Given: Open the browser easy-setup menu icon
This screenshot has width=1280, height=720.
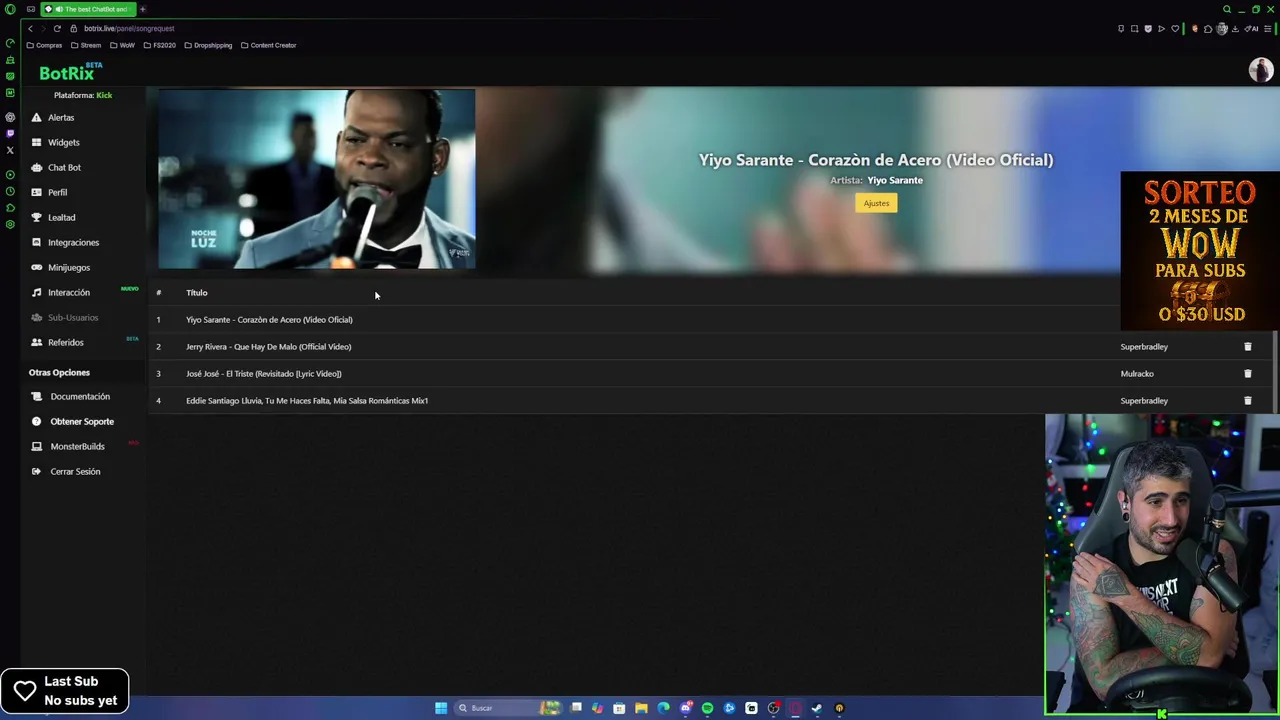Looking at the screenshot, I should click(1267, 28).
